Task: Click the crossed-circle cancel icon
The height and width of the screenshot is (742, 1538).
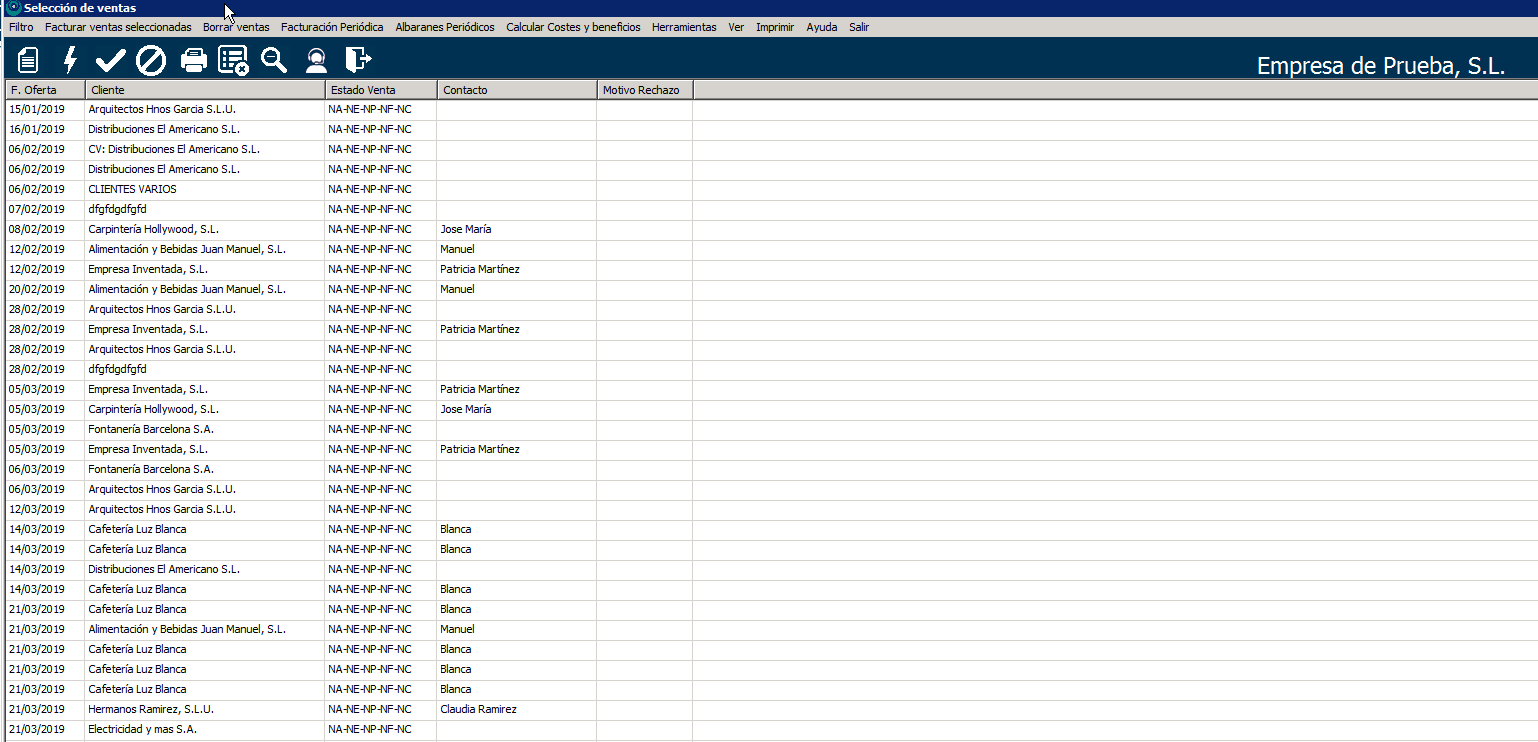Action: (x=151, y=60)
